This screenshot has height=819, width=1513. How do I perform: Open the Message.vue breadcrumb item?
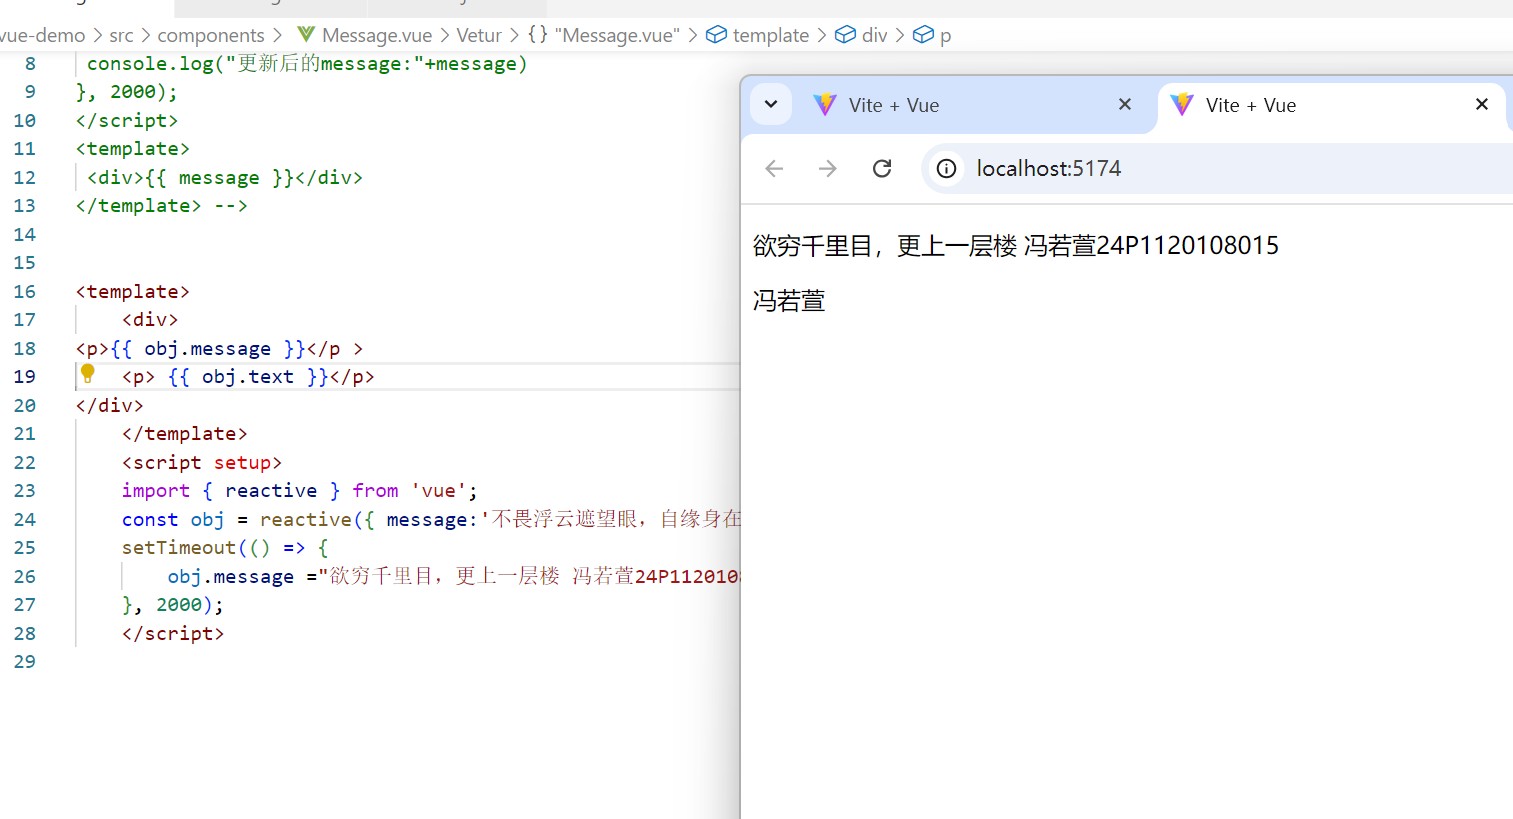(377, 35)
